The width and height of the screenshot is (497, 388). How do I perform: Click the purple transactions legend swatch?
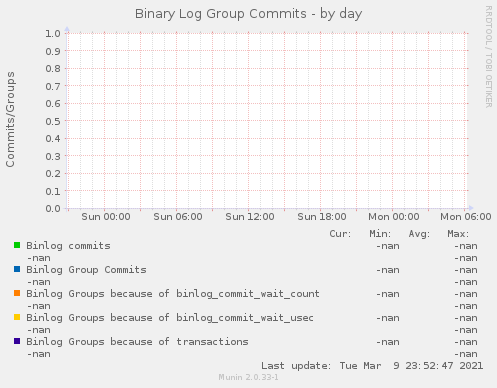pos(17,341)
